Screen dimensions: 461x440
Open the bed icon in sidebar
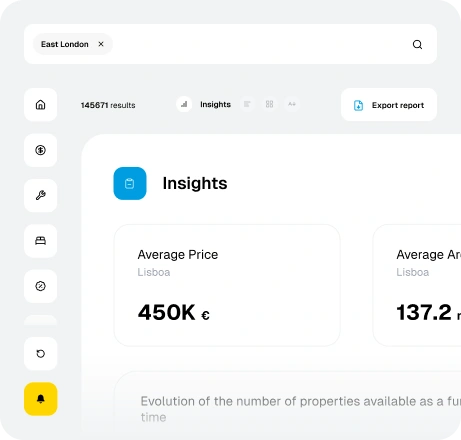pos(41,241)
